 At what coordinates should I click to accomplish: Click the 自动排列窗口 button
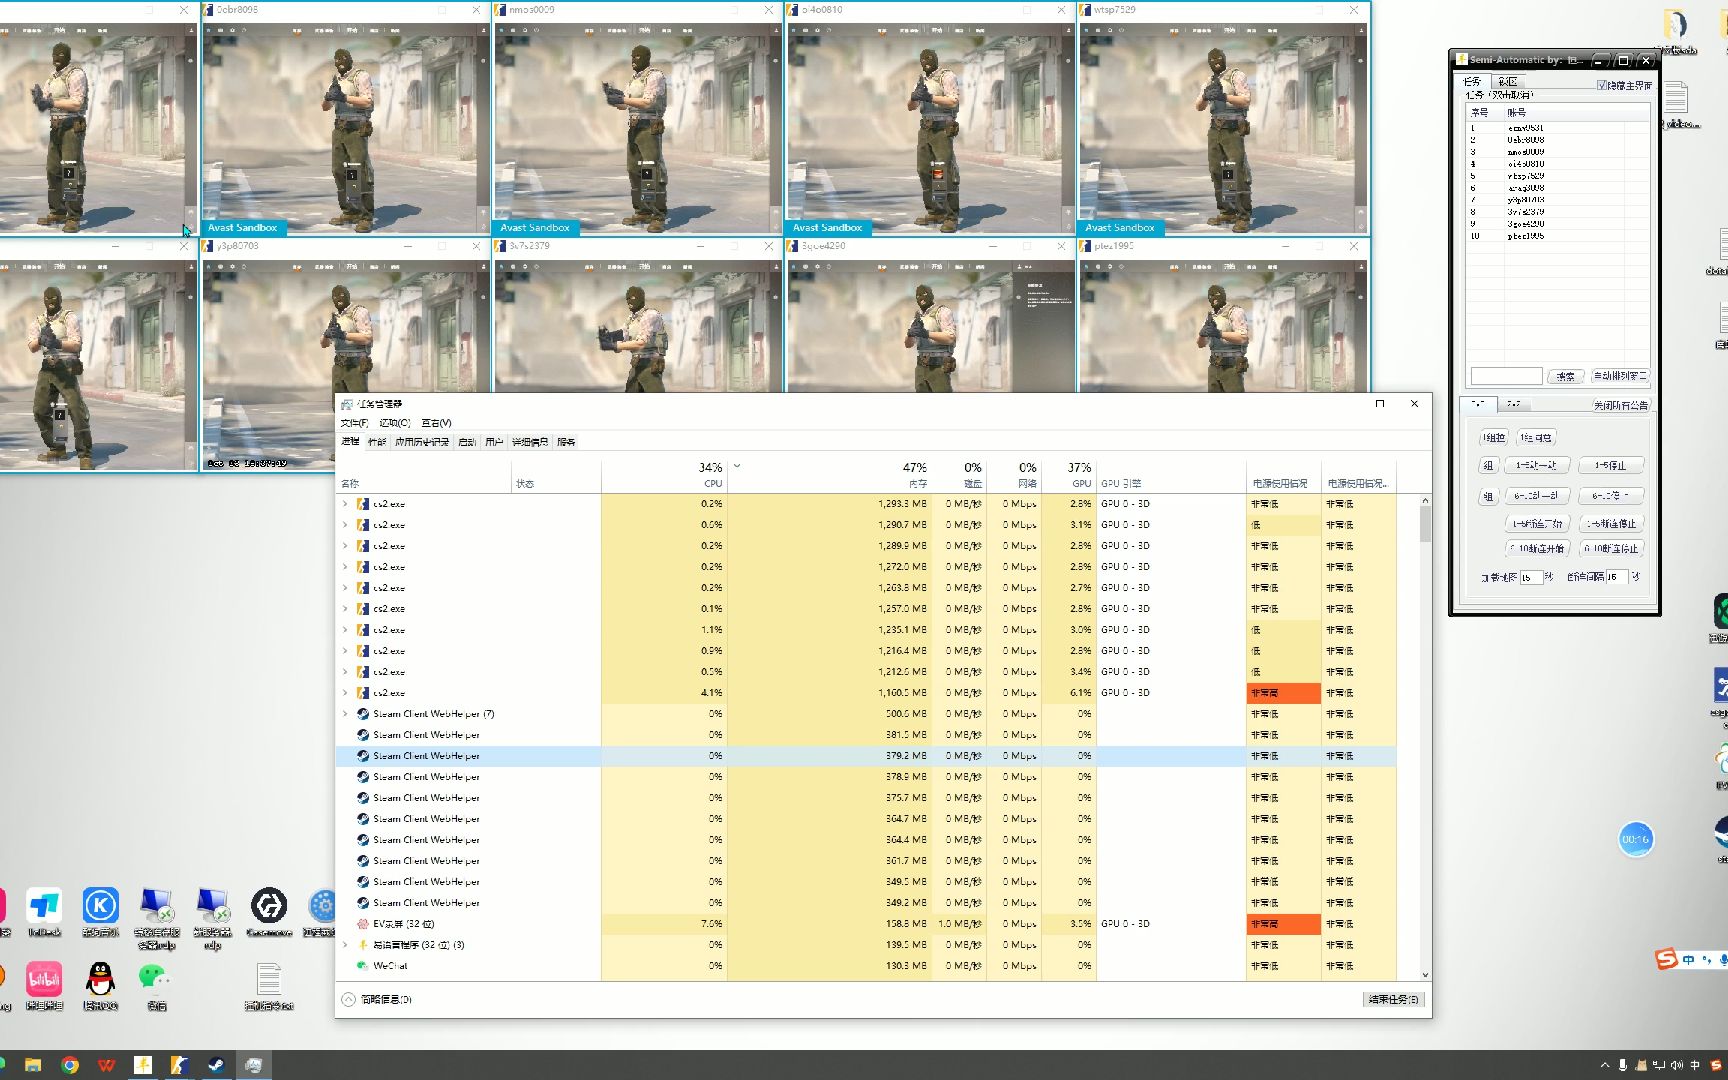1620,376
